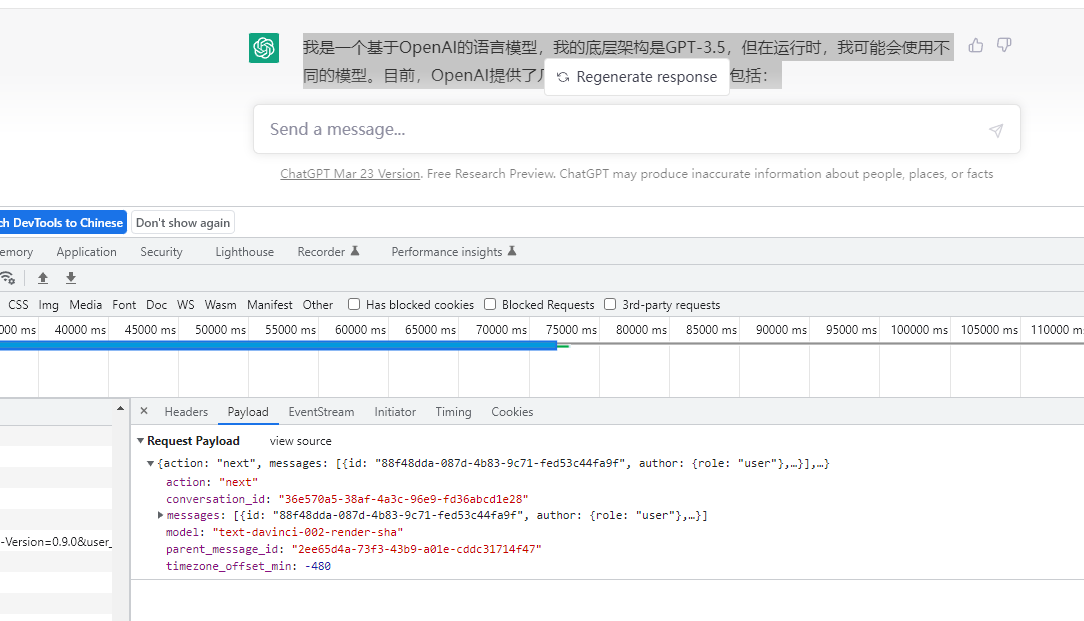This screenshot has width=1084, height=621.
Task: Click the request entry ending Version=0.9.0&user_
Action: pyautogui.click(x=56, y=541)
